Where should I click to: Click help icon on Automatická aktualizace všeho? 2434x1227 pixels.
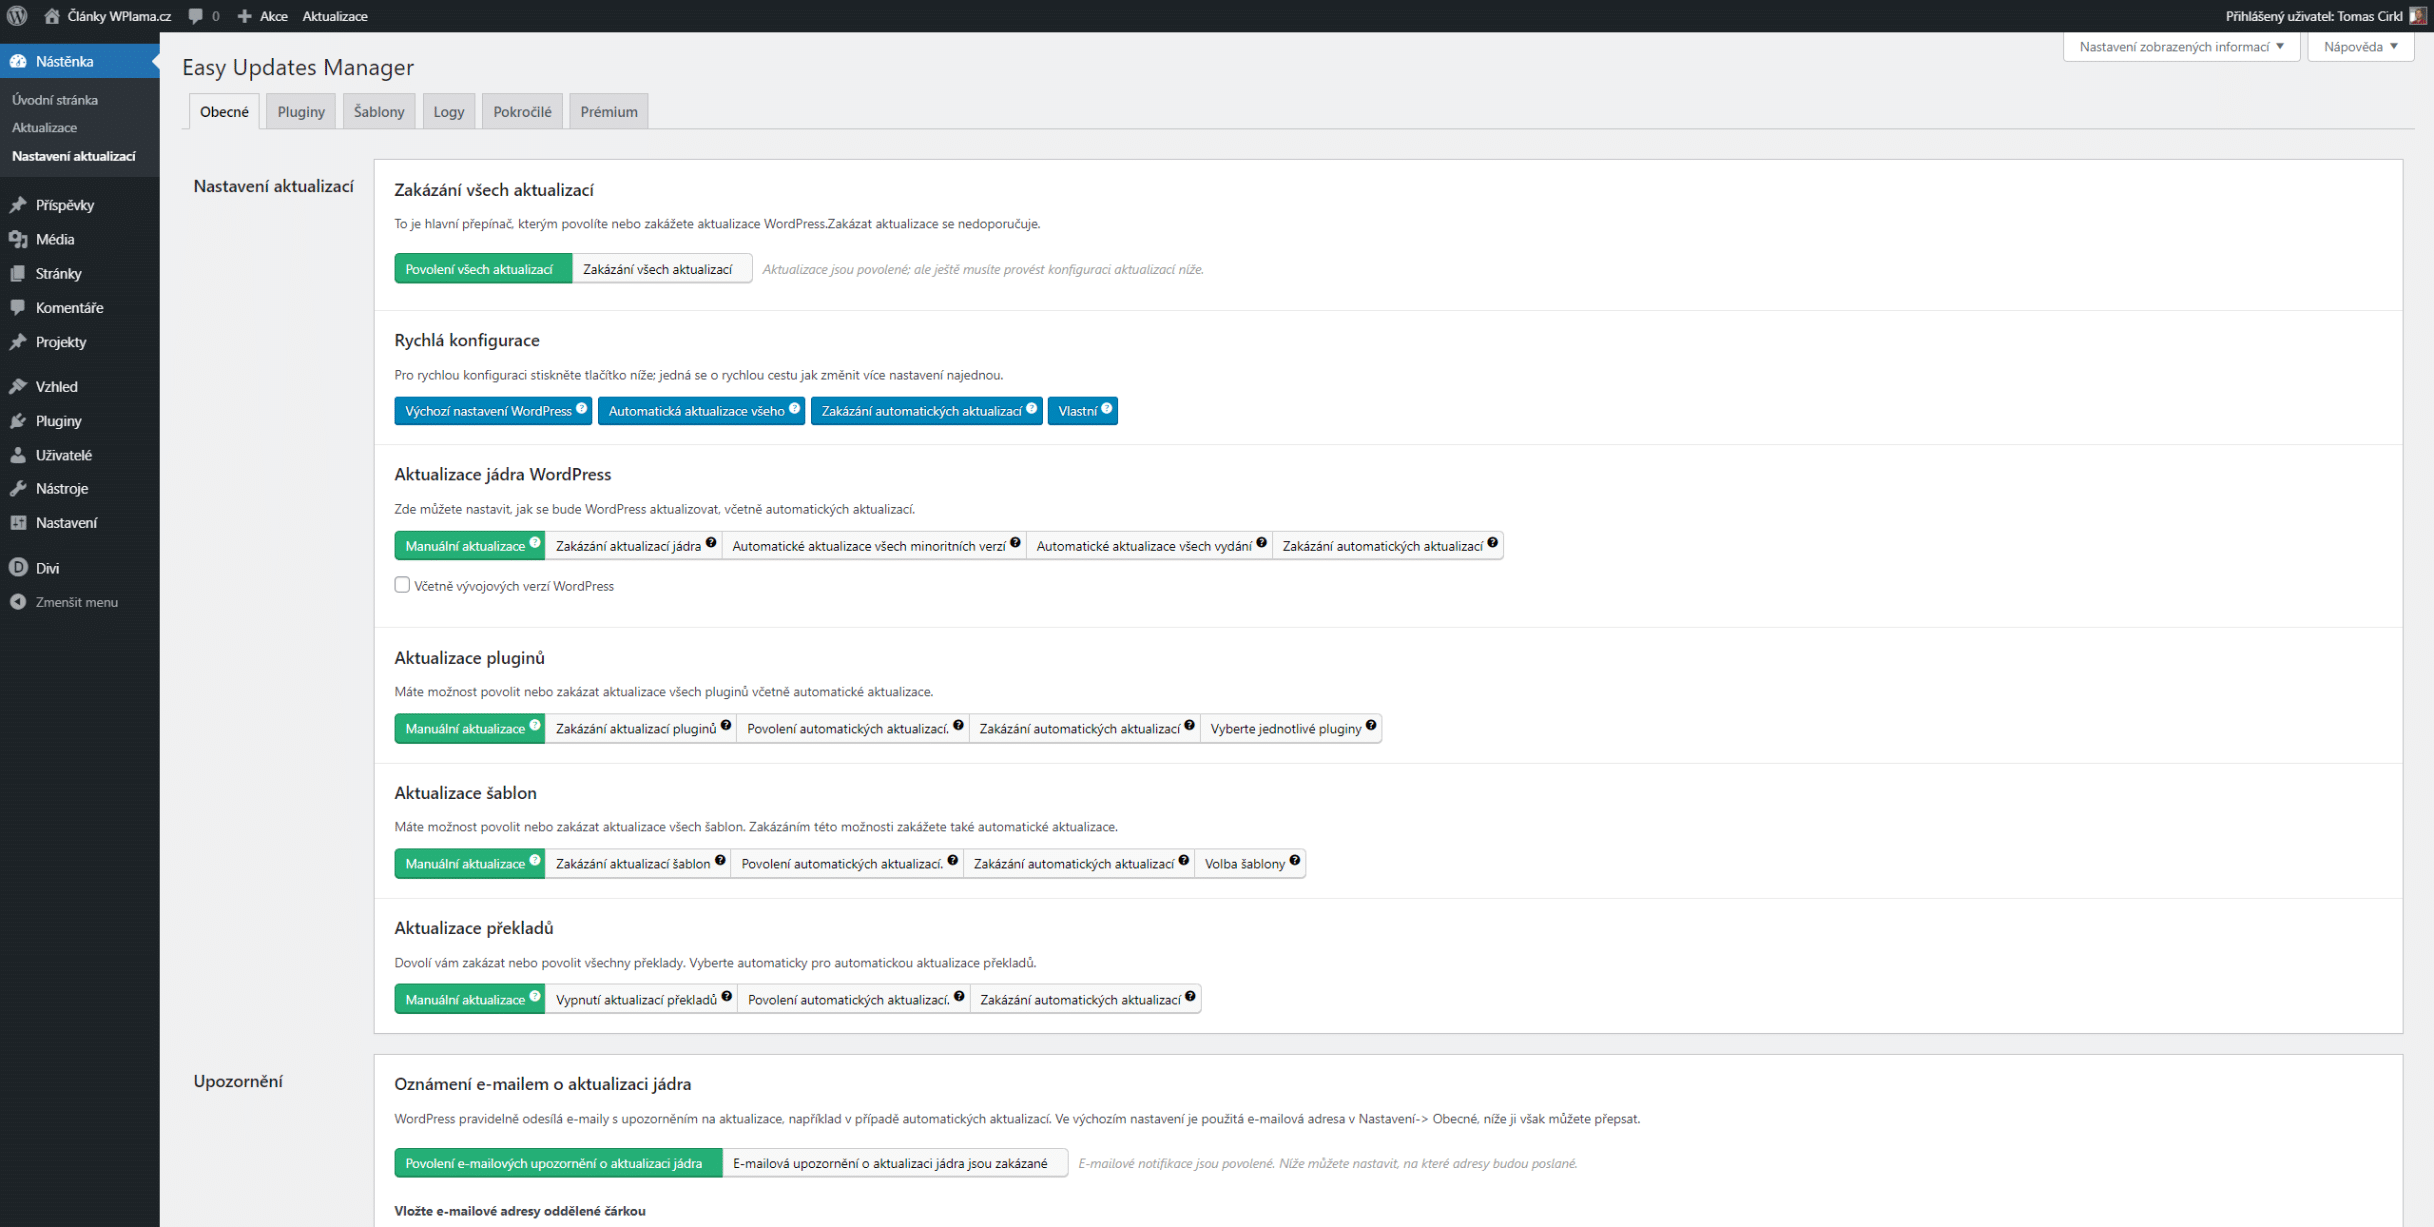pos(795,408)
